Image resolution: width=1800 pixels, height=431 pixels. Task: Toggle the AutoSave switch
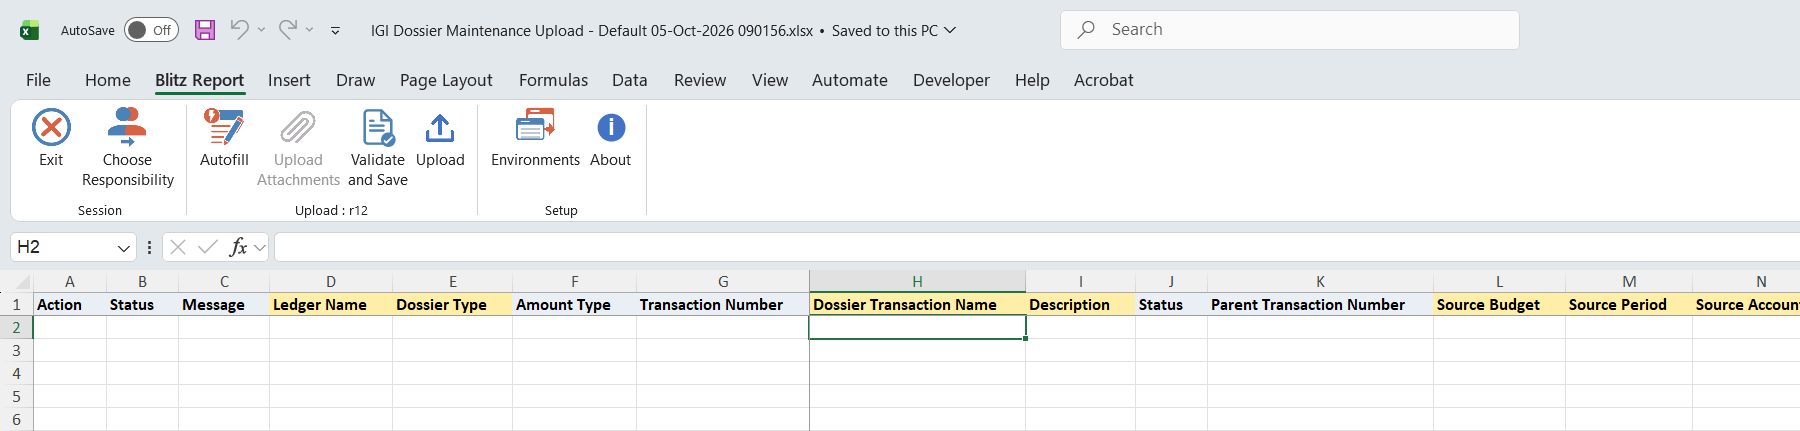click(151, 30)
